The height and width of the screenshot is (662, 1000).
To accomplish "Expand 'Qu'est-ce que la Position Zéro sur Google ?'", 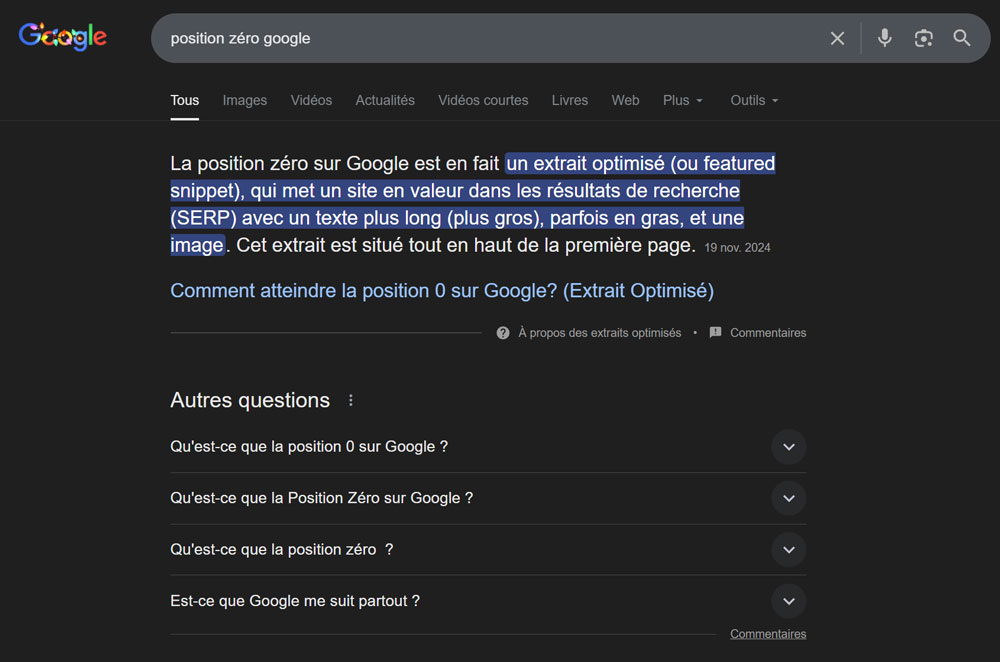I will pyautogui.click(x=788, y=498).
